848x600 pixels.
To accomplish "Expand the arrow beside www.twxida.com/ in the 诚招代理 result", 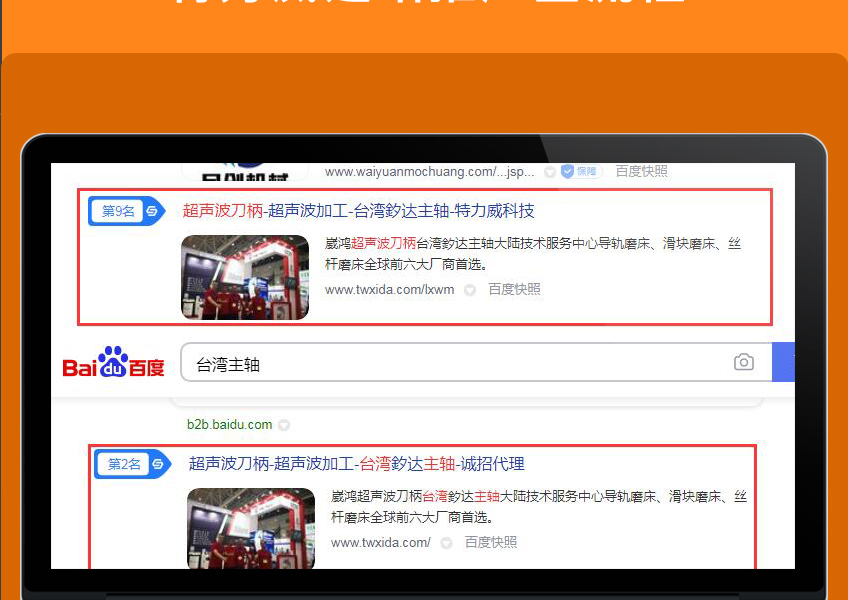I will click(446, 543).
